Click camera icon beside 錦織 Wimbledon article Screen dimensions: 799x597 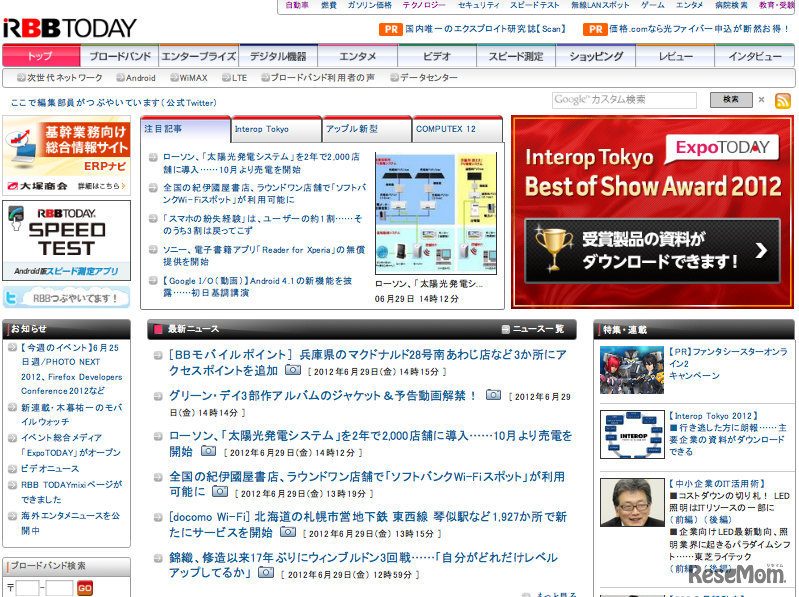[x=265, y=572]
